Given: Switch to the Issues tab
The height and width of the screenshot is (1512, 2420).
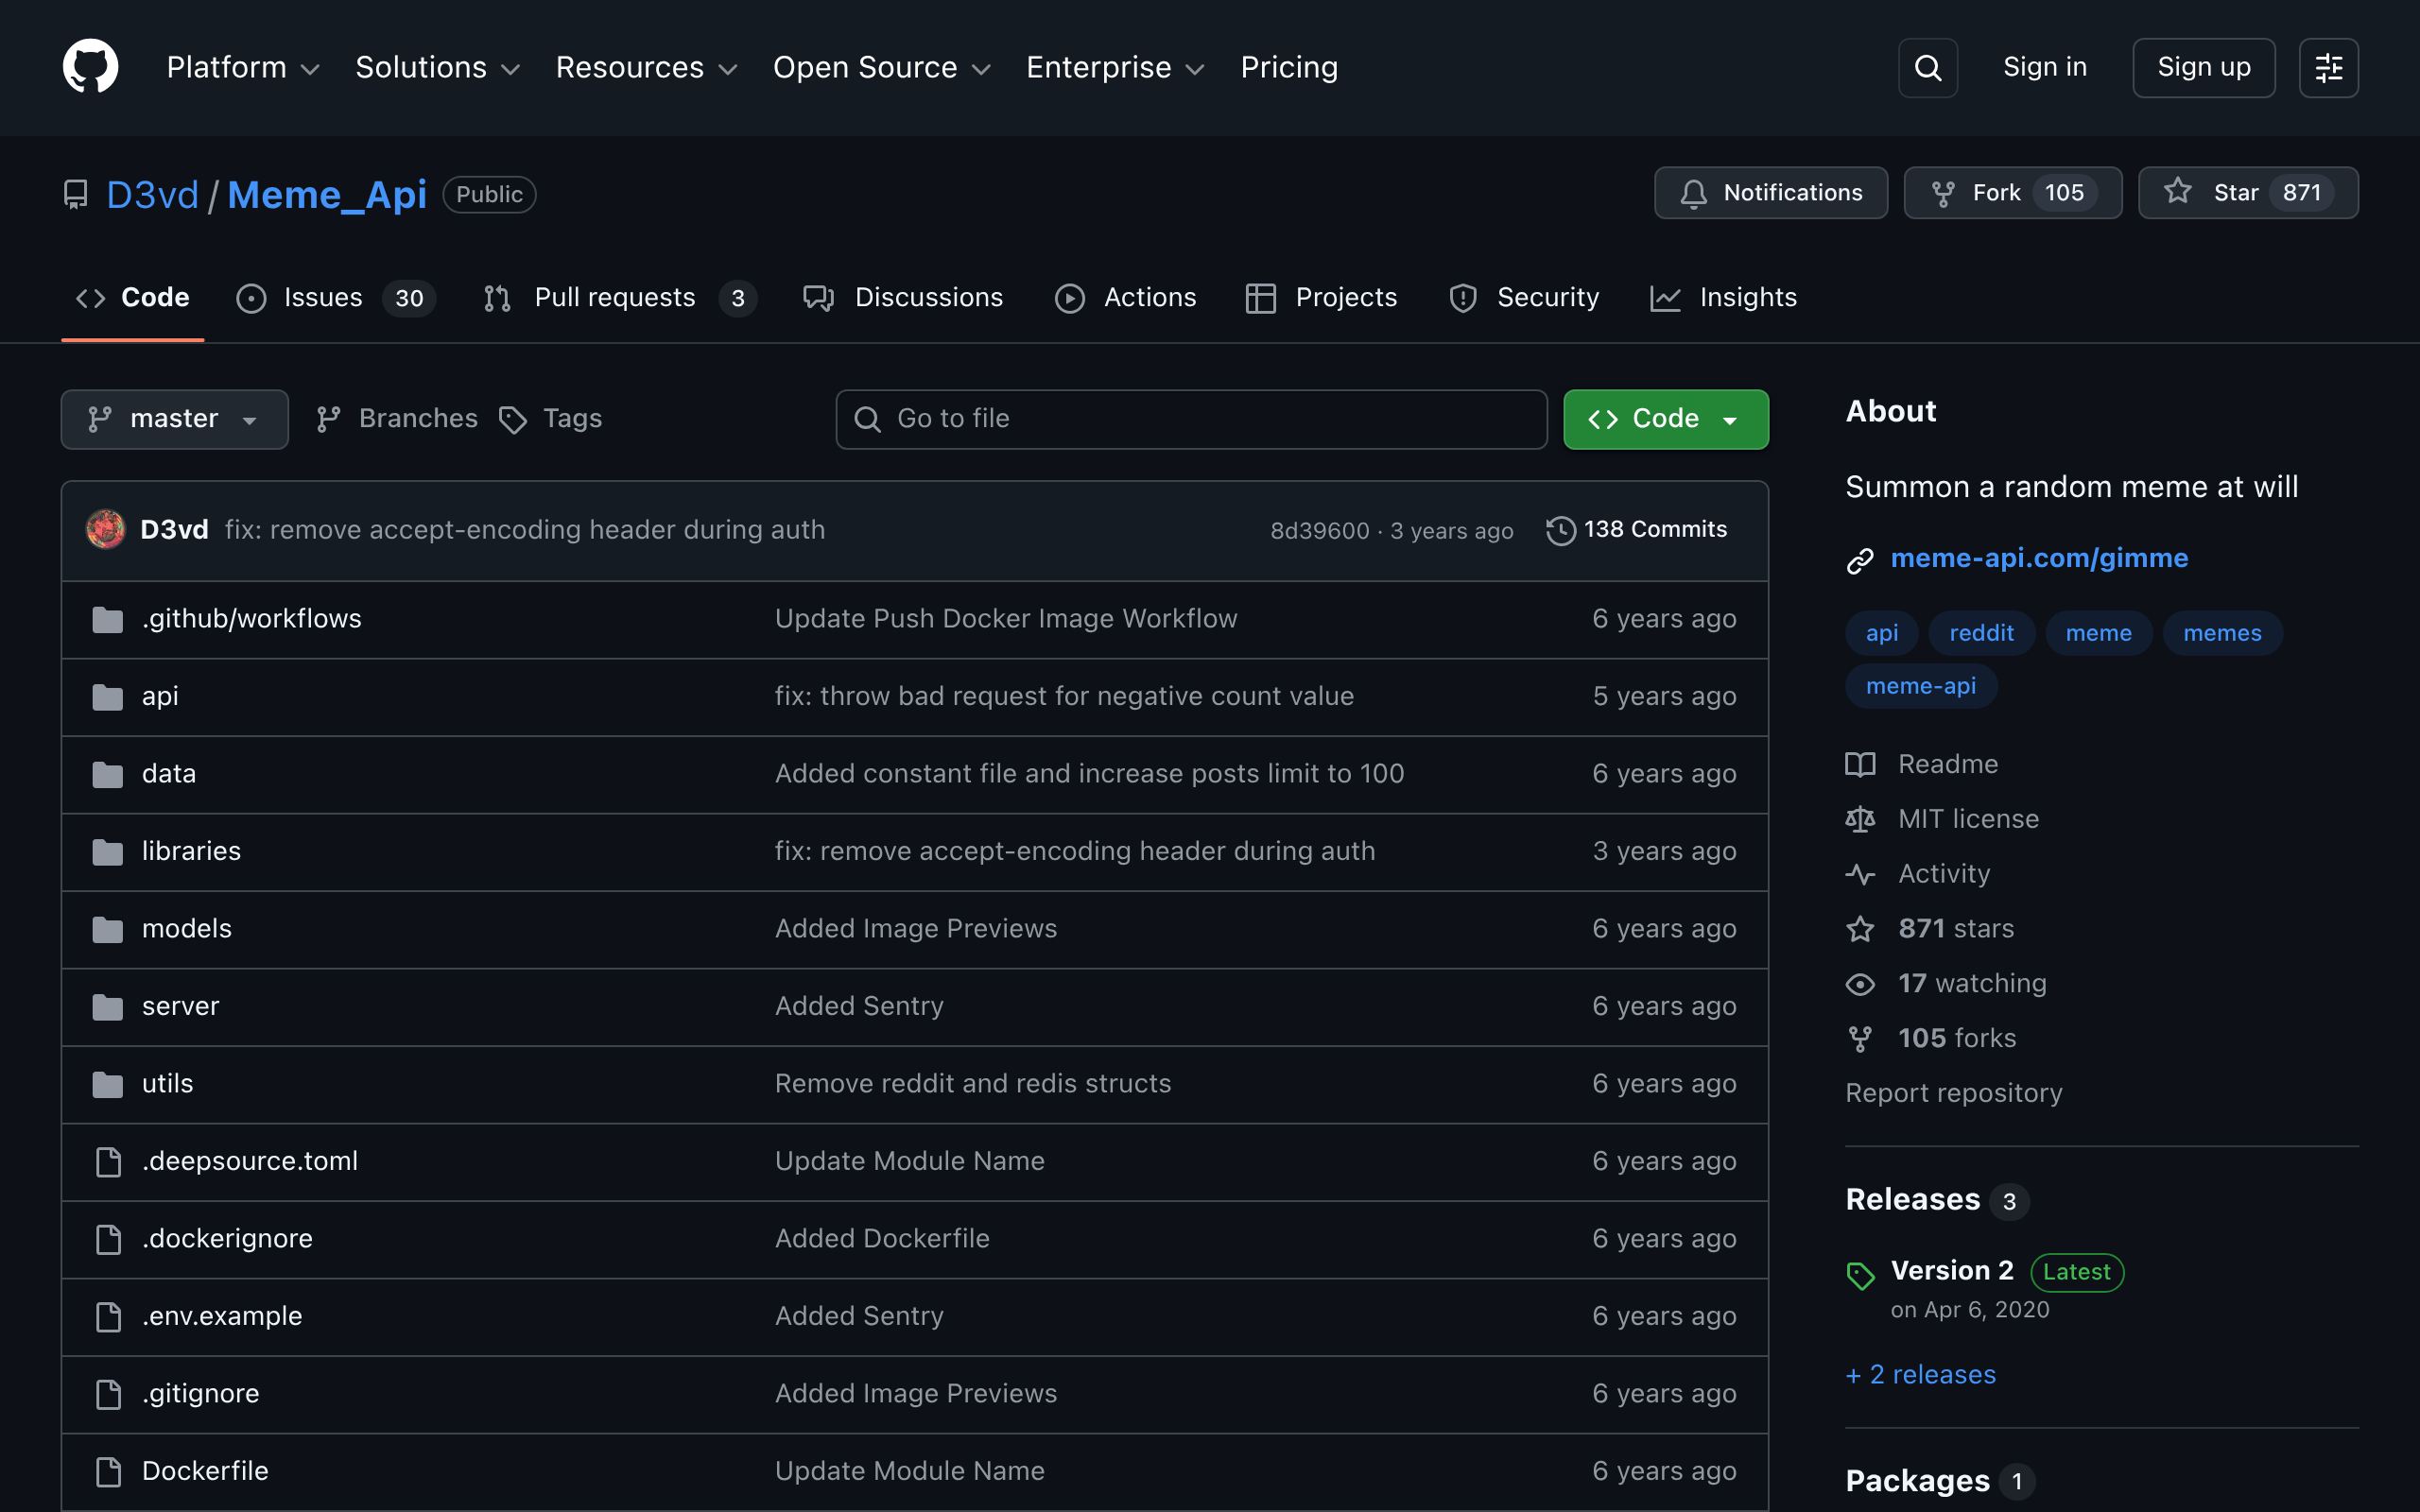Looking at the screenshot, I should tap(336, 298).
